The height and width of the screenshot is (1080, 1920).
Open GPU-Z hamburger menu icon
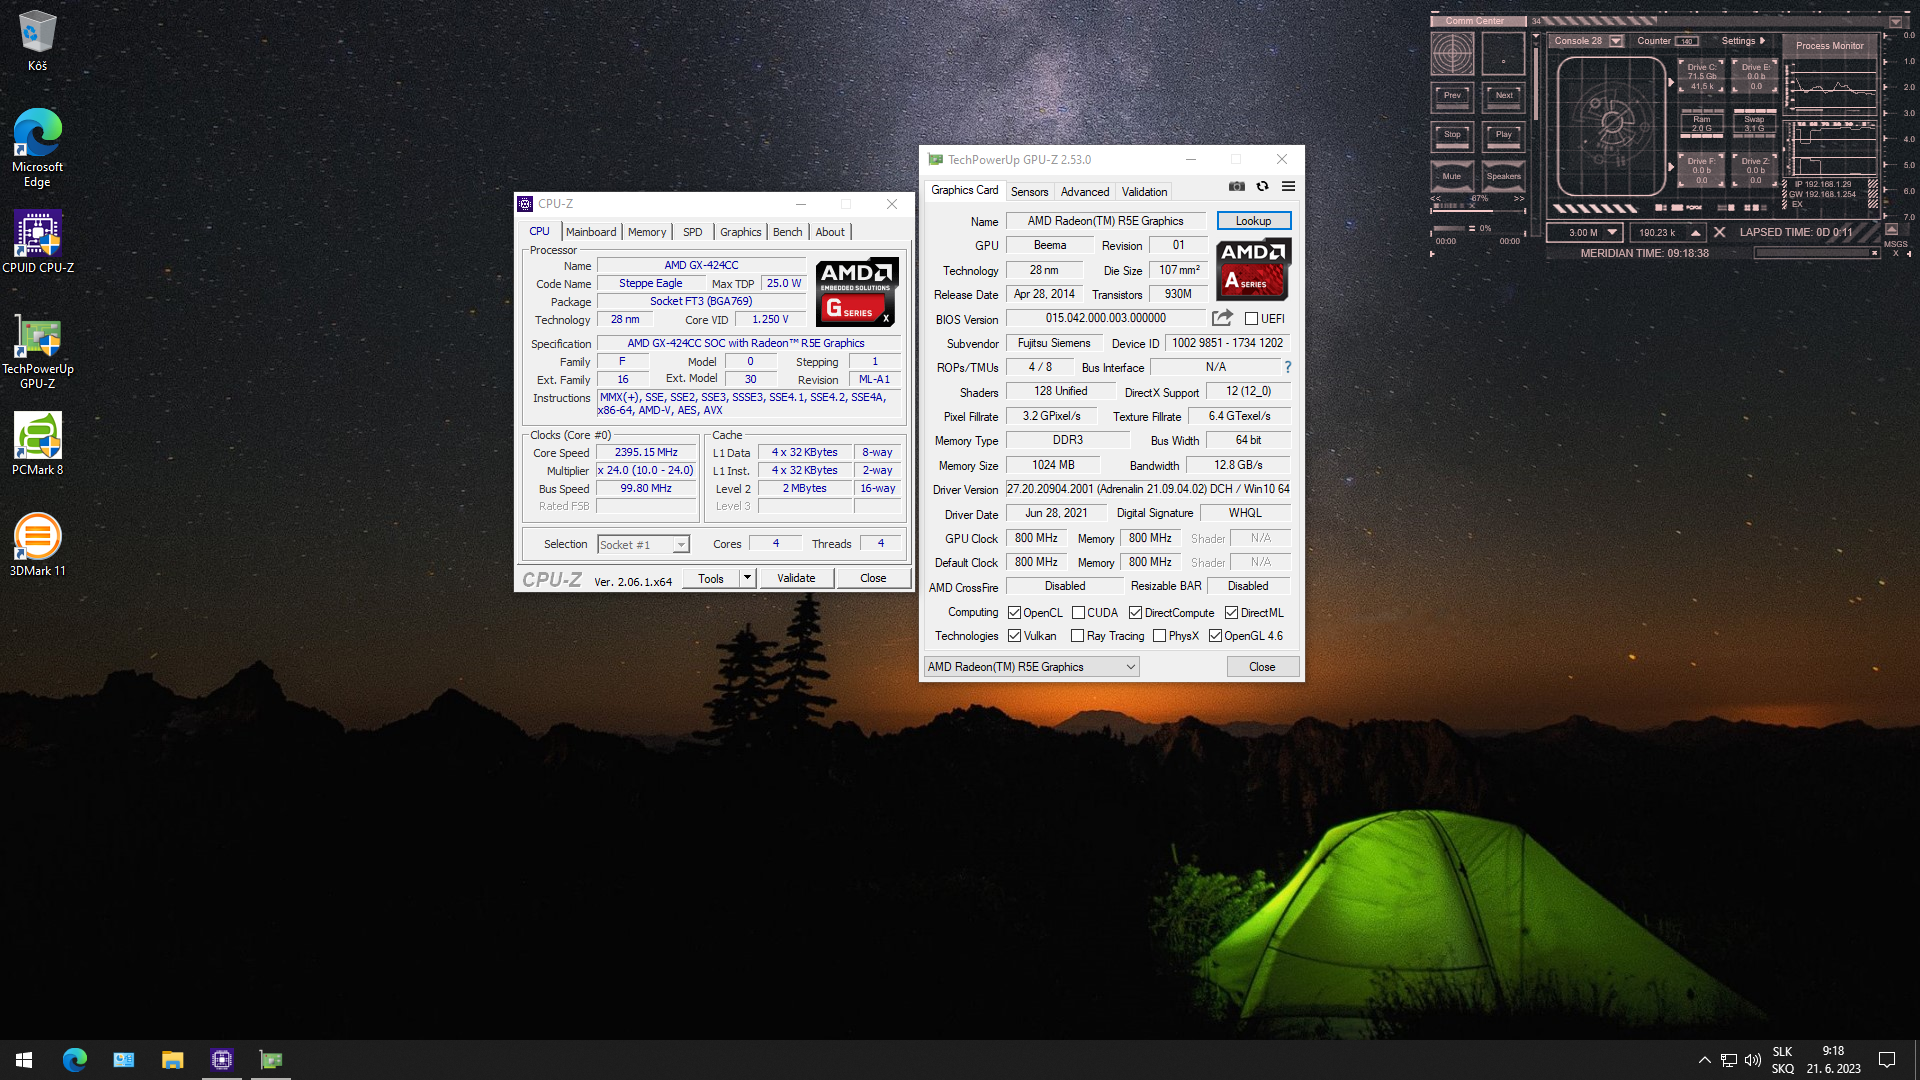point(1288,186)
